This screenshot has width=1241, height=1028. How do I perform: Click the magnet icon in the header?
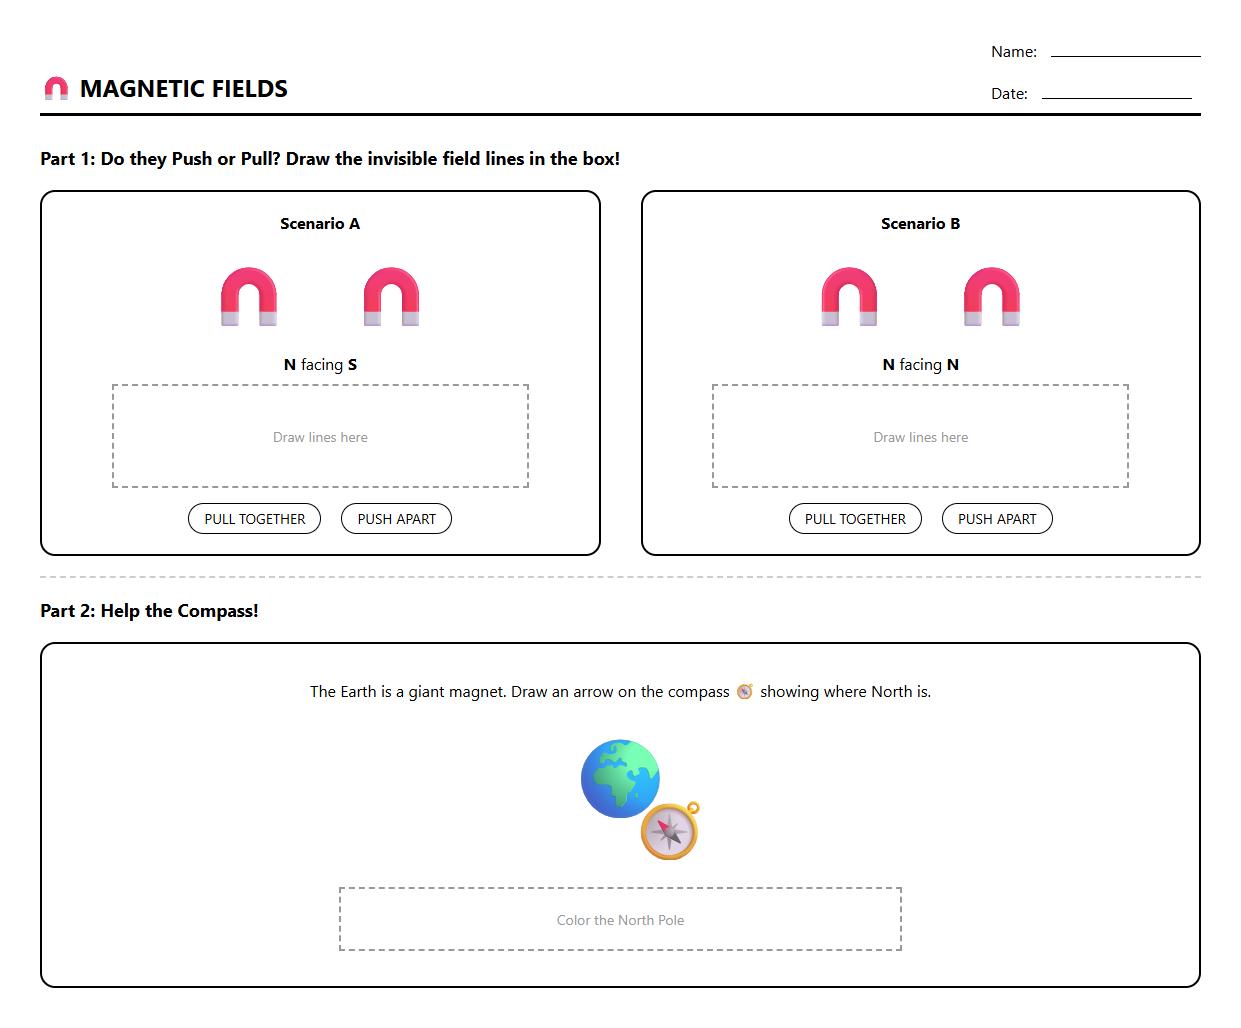[57, 88]
